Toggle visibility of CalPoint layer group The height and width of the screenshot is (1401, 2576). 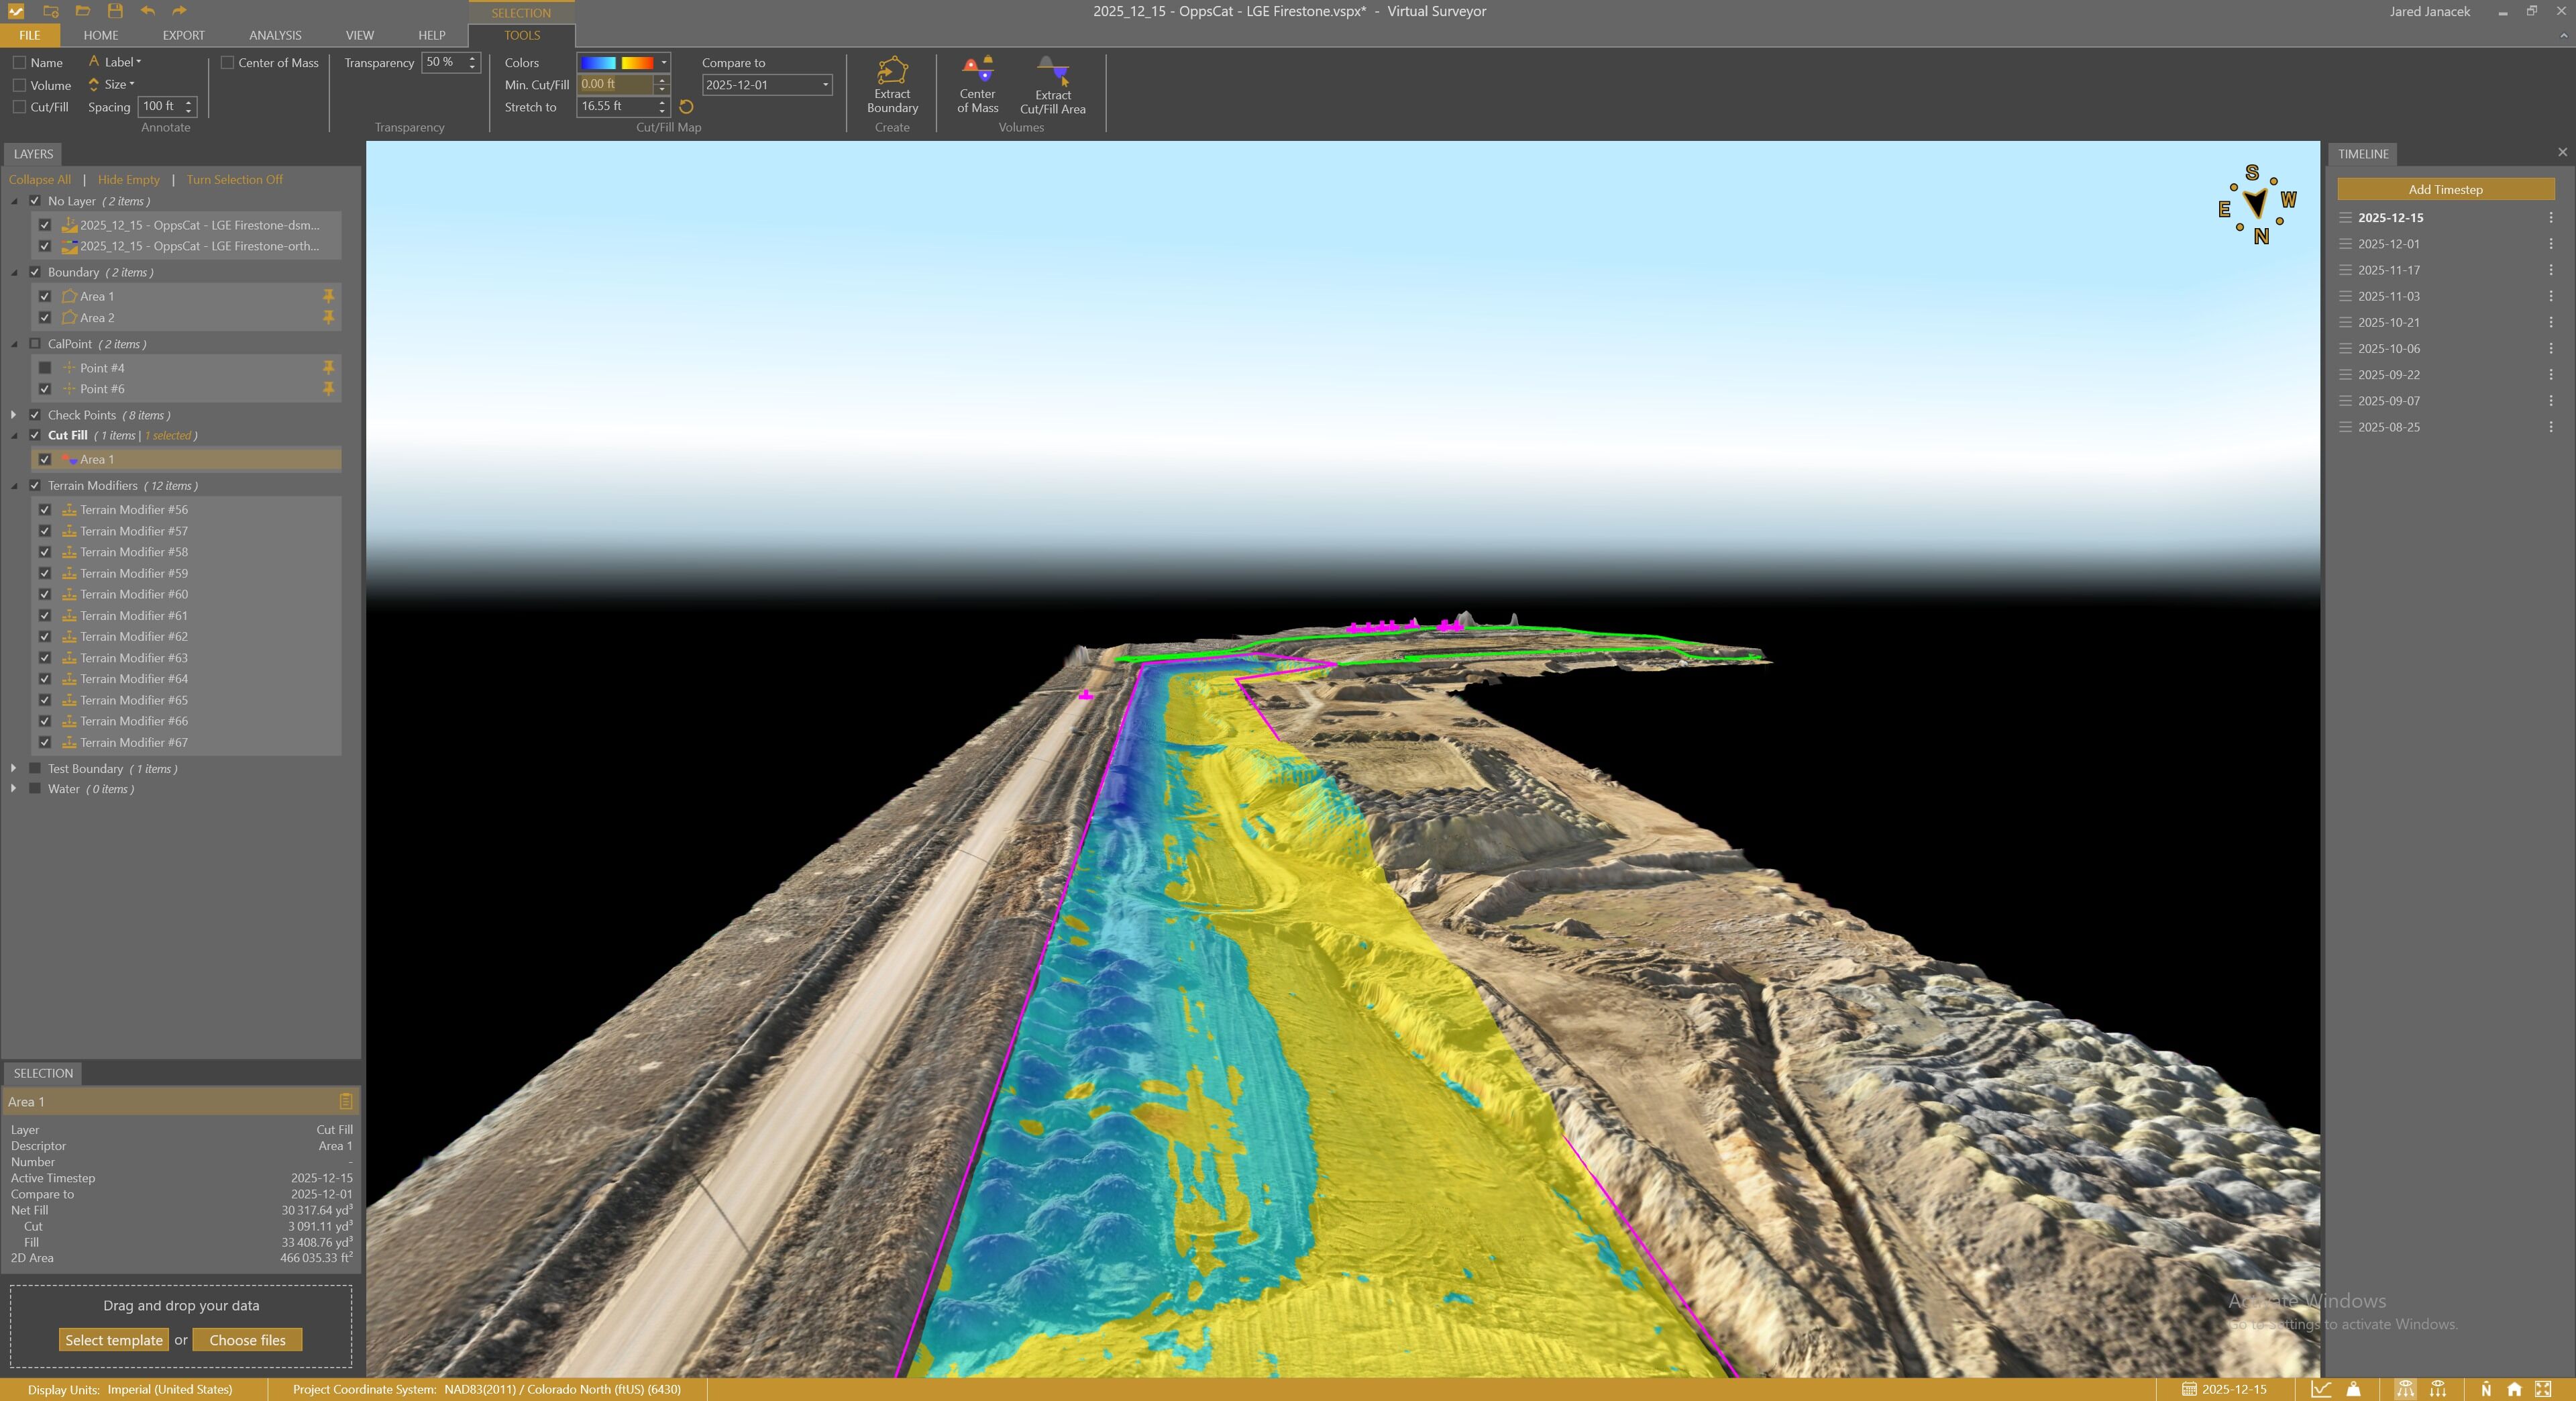35,343
